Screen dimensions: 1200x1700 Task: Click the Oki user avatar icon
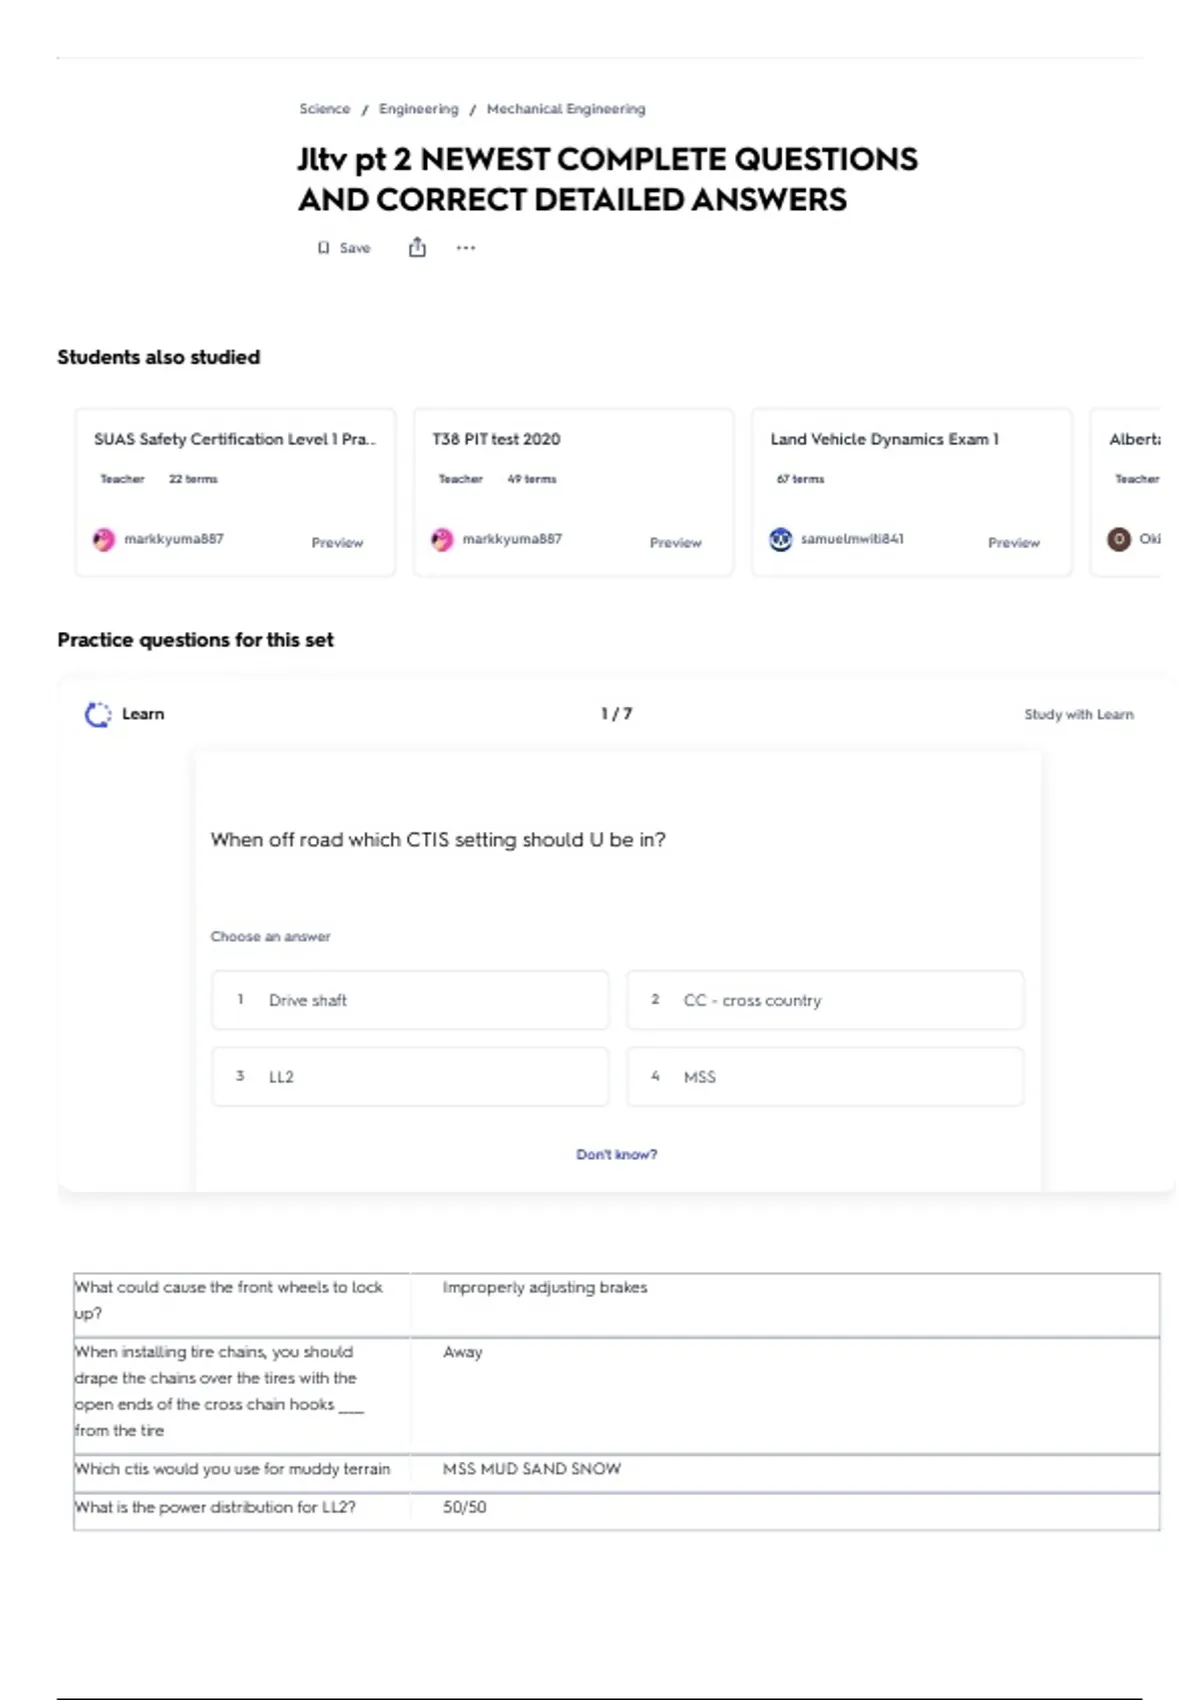[1119, 539]
